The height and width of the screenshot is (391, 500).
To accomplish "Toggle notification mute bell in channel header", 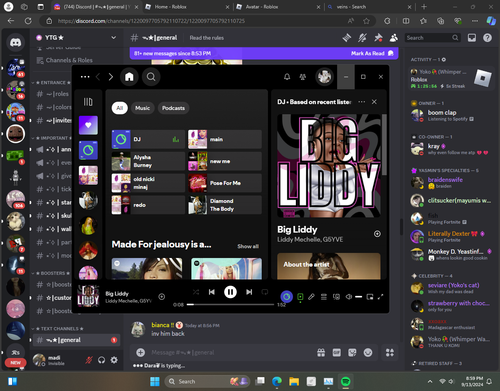I will point(362,38).
